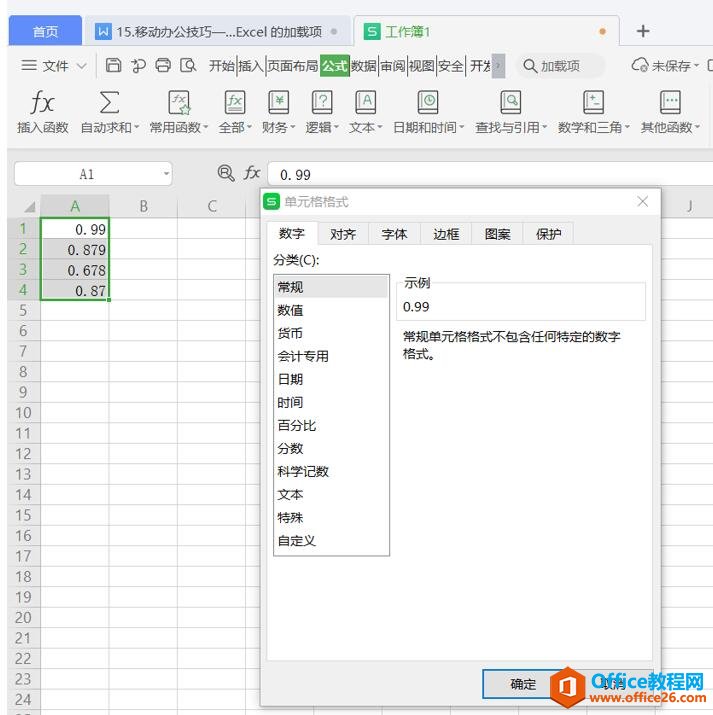713x715 pixels.
Task: Select column B header
Action: [144, 207]
